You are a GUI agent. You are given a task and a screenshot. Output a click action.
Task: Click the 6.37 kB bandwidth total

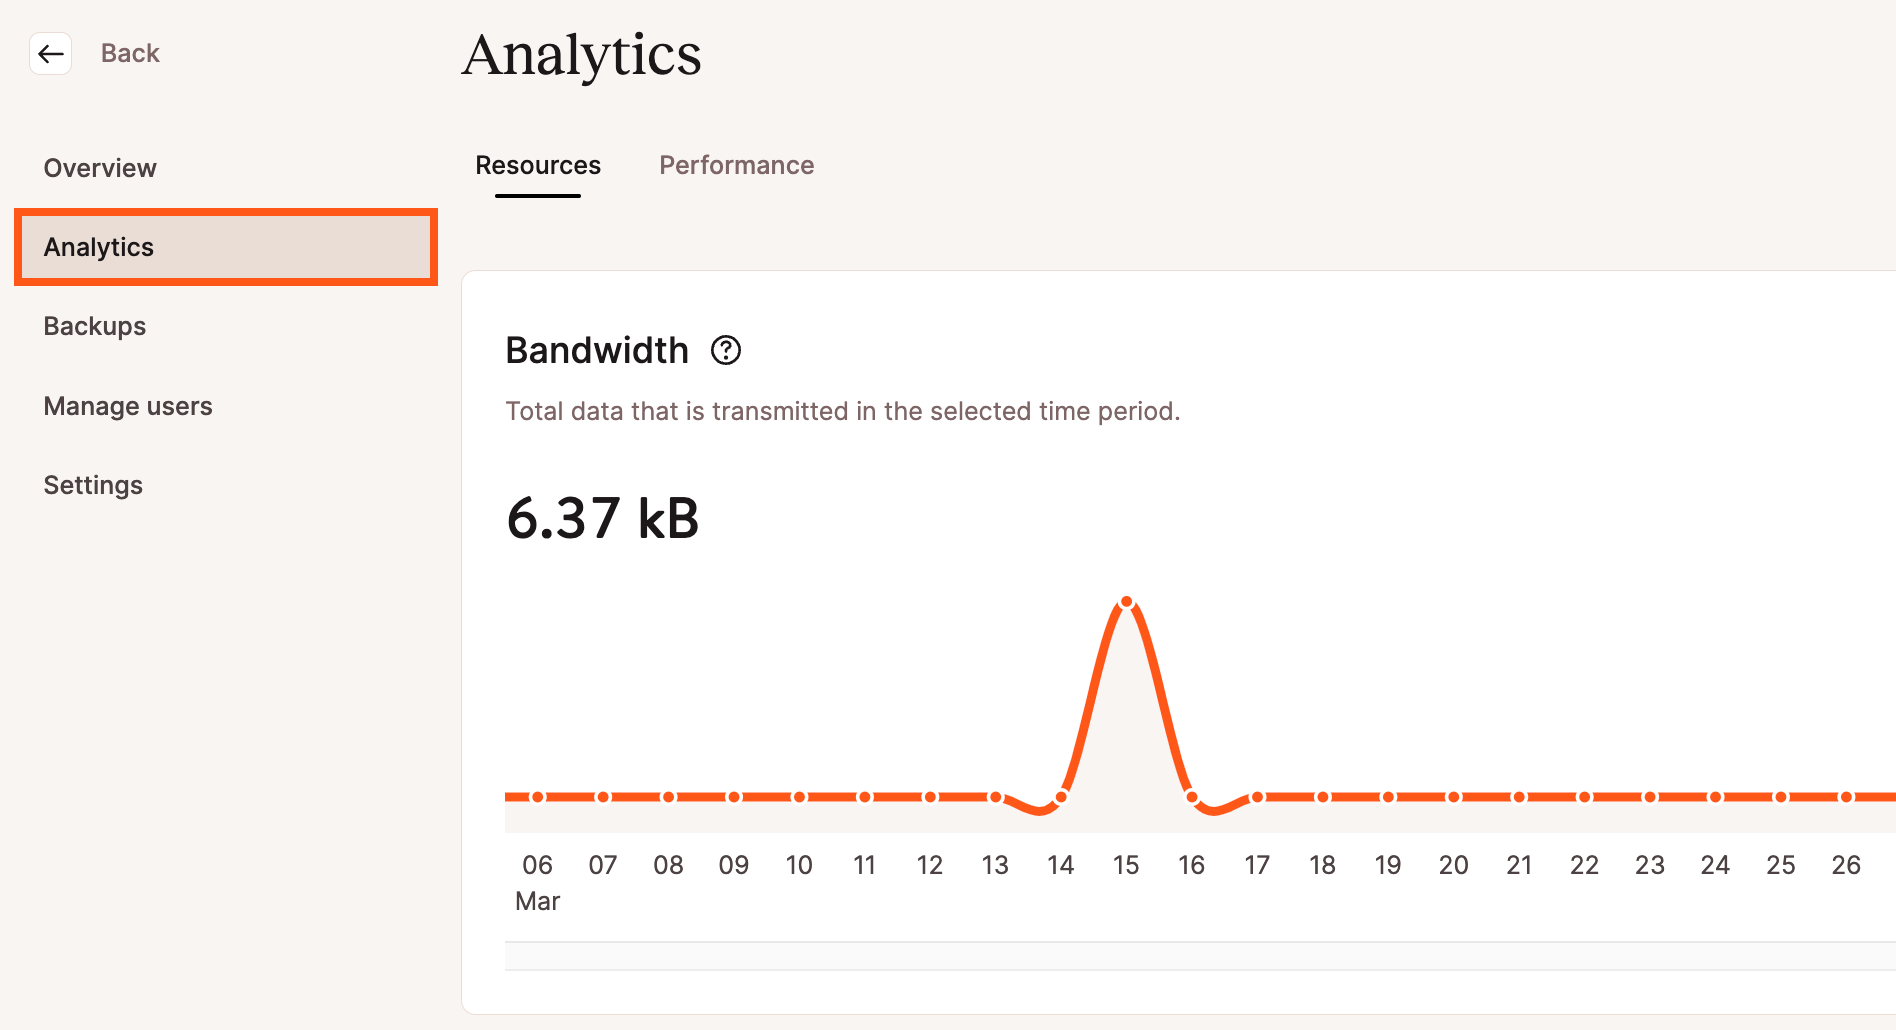pos(603,519)
